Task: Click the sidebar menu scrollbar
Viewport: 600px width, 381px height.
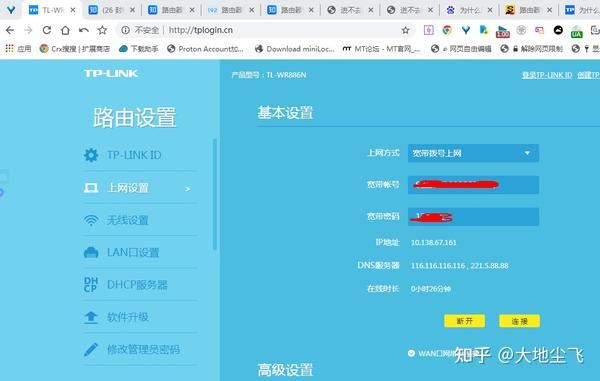Action: (215, 194)
